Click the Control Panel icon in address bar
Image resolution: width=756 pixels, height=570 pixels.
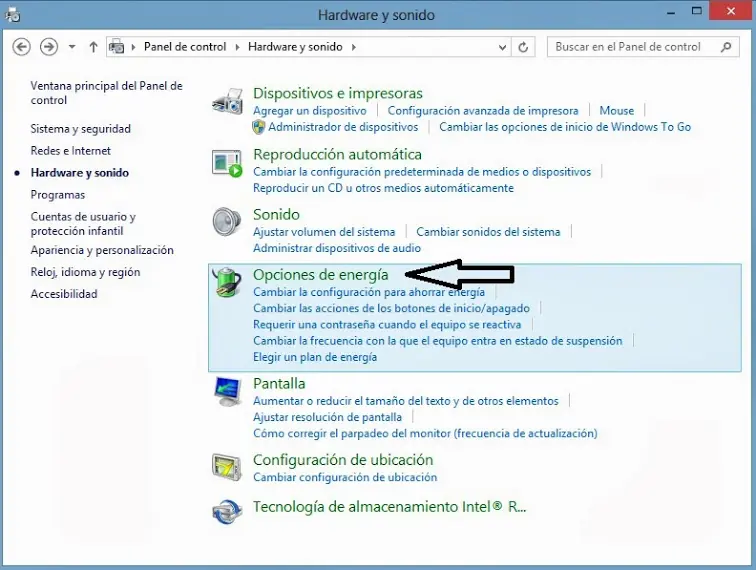tap(117, 47)
